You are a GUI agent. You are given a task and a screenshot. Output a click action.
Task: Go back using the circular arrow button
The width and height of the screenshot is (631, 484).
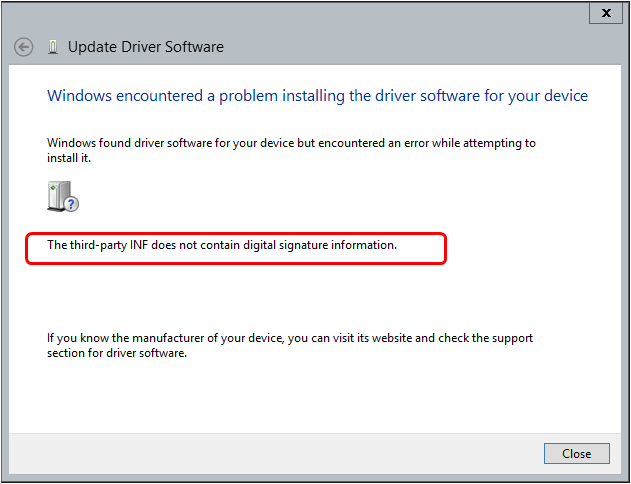pos(23,47)
